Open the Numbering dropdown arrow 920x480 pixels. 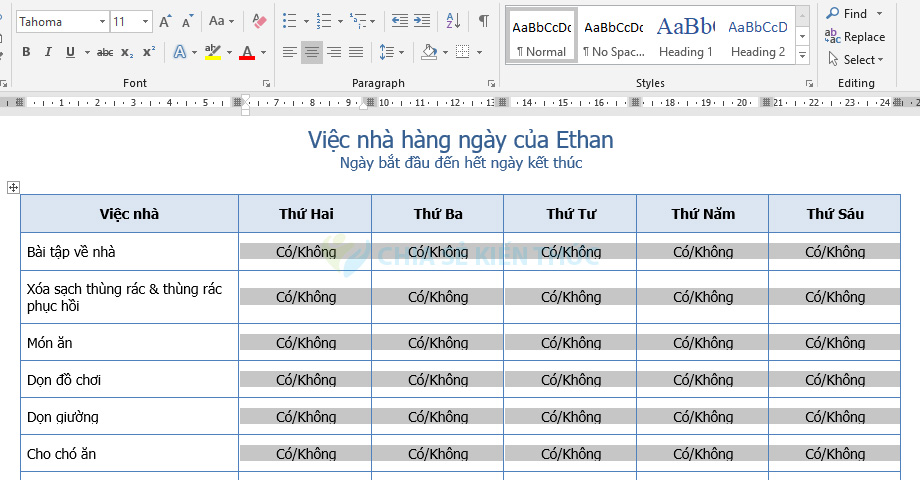(x=340, y=22)
